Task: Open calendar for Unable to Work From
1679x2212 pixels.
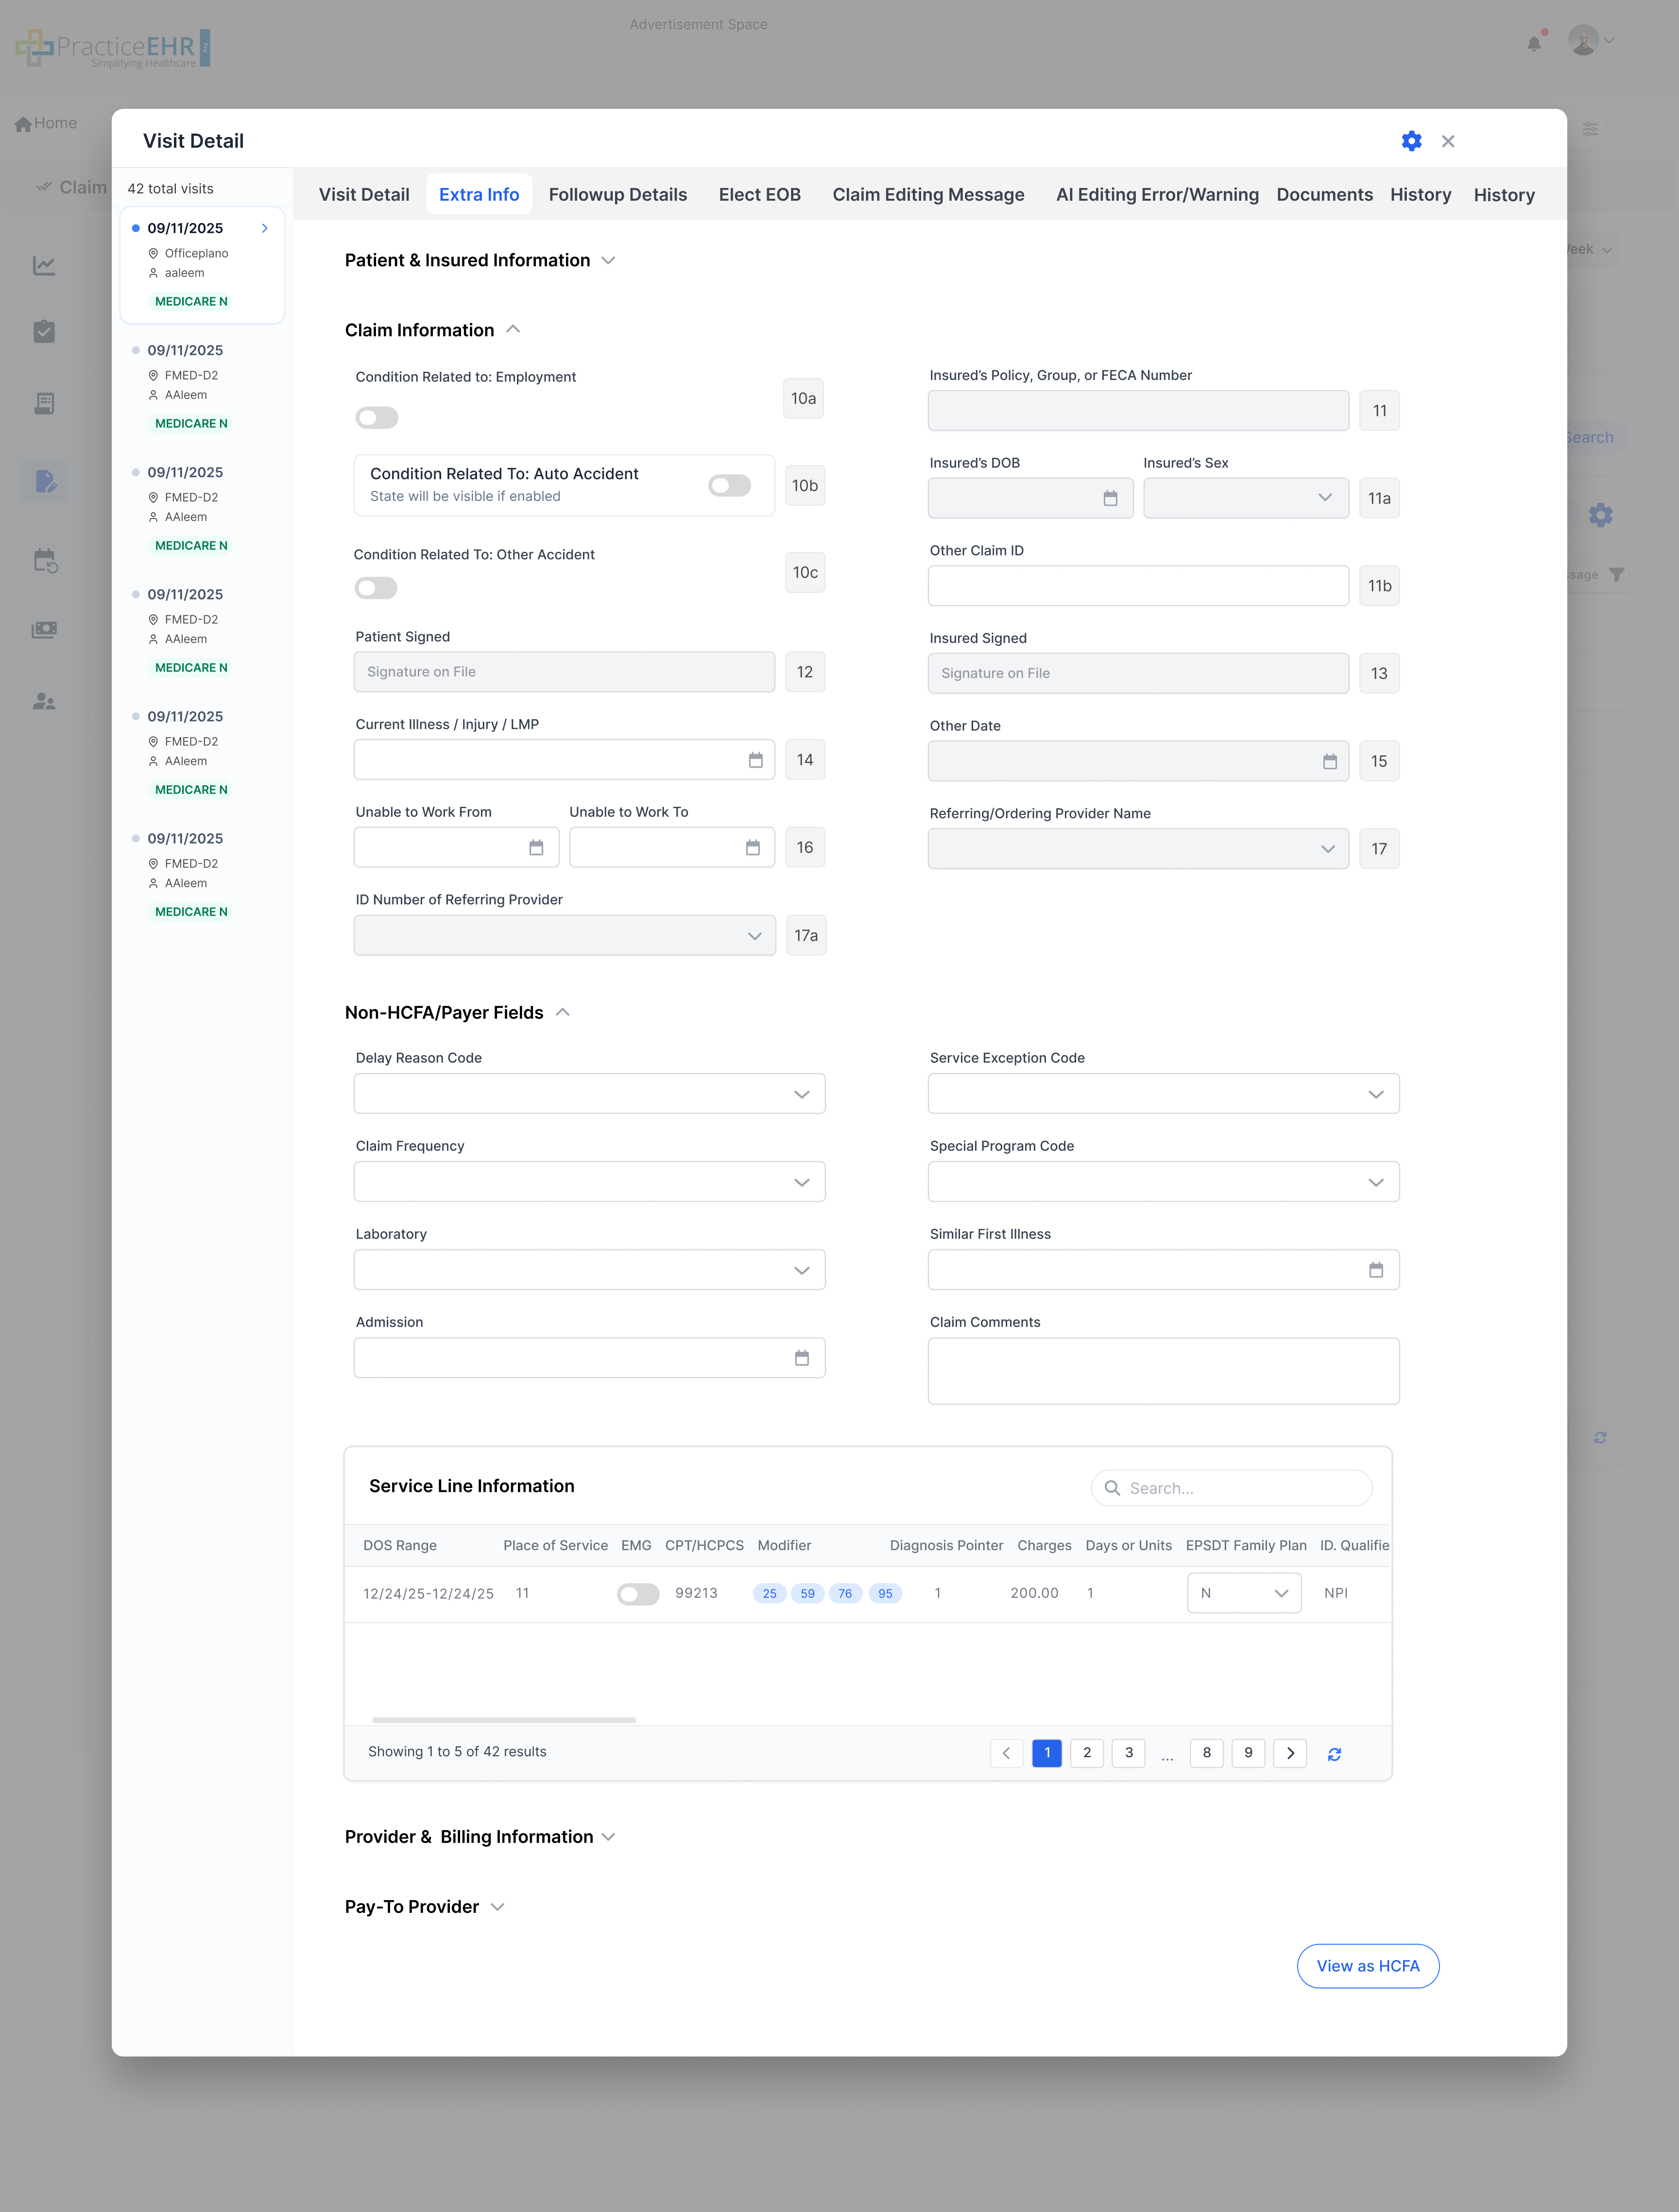Action: click(536, 848)
